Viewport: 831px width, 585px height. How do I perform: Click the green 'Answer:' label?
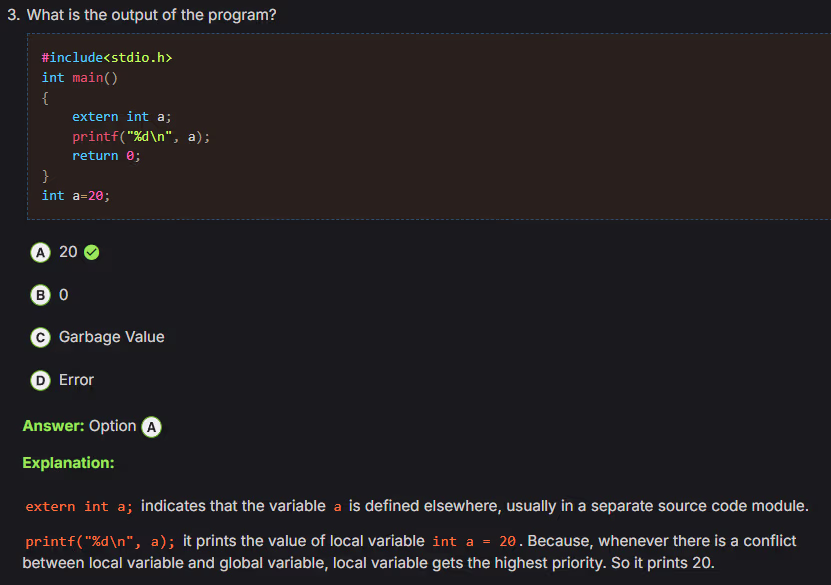click(53, 426)
